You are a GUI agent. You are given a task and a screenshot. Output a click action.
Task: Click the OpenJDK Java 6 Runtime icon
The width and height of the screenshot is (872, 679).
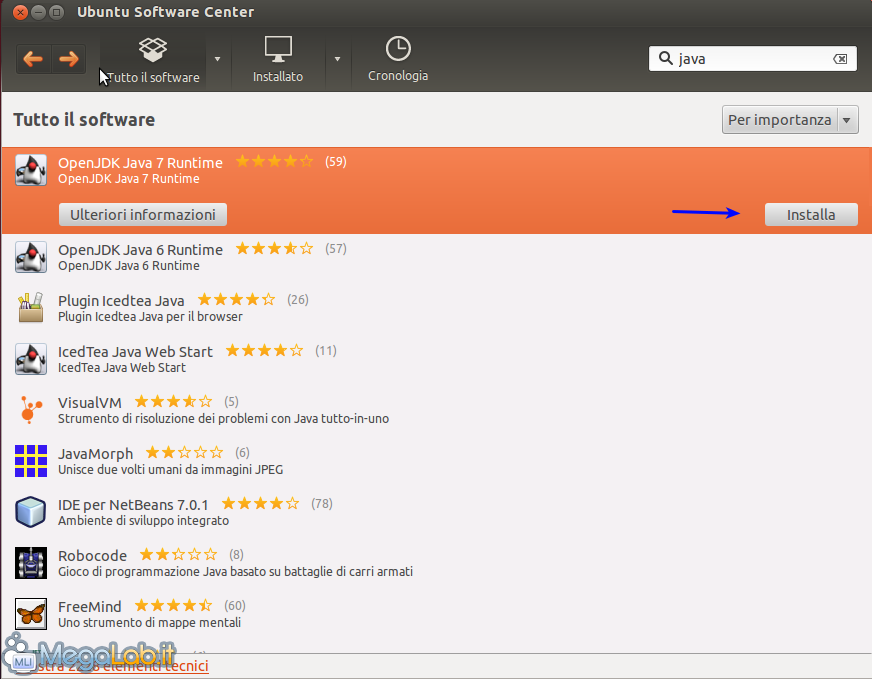tap(31, 257)
